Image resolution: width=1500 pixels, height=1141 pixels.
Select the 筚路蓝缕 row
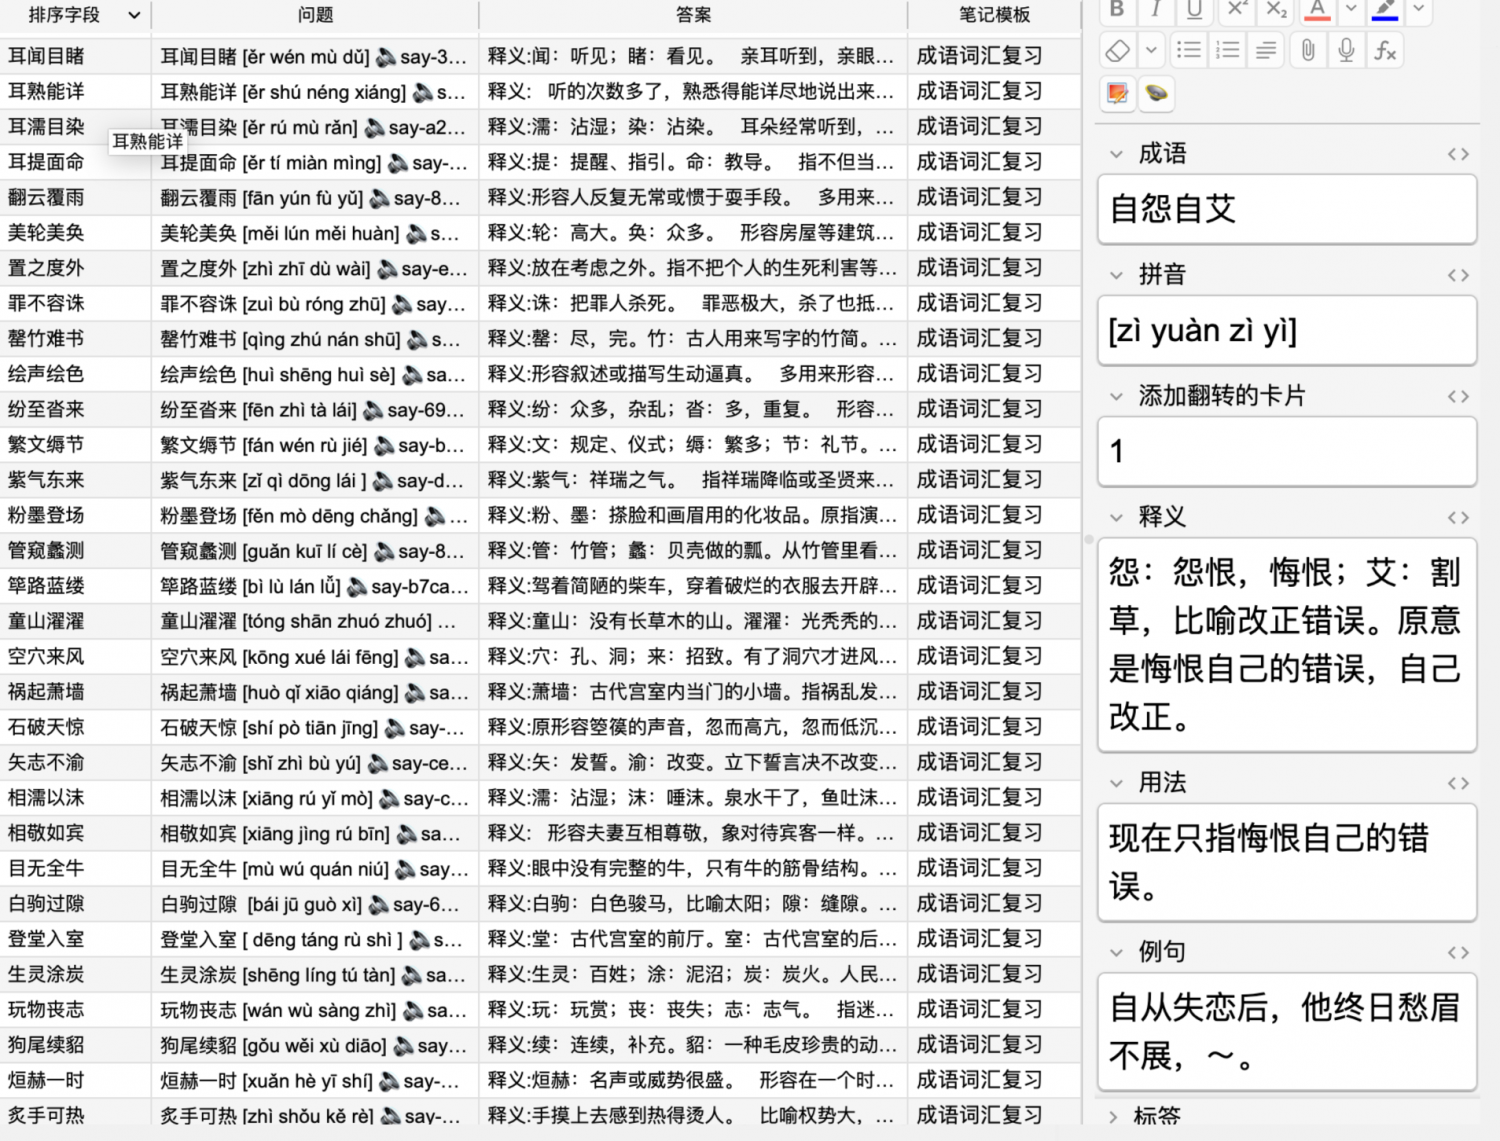click(540, 586)
